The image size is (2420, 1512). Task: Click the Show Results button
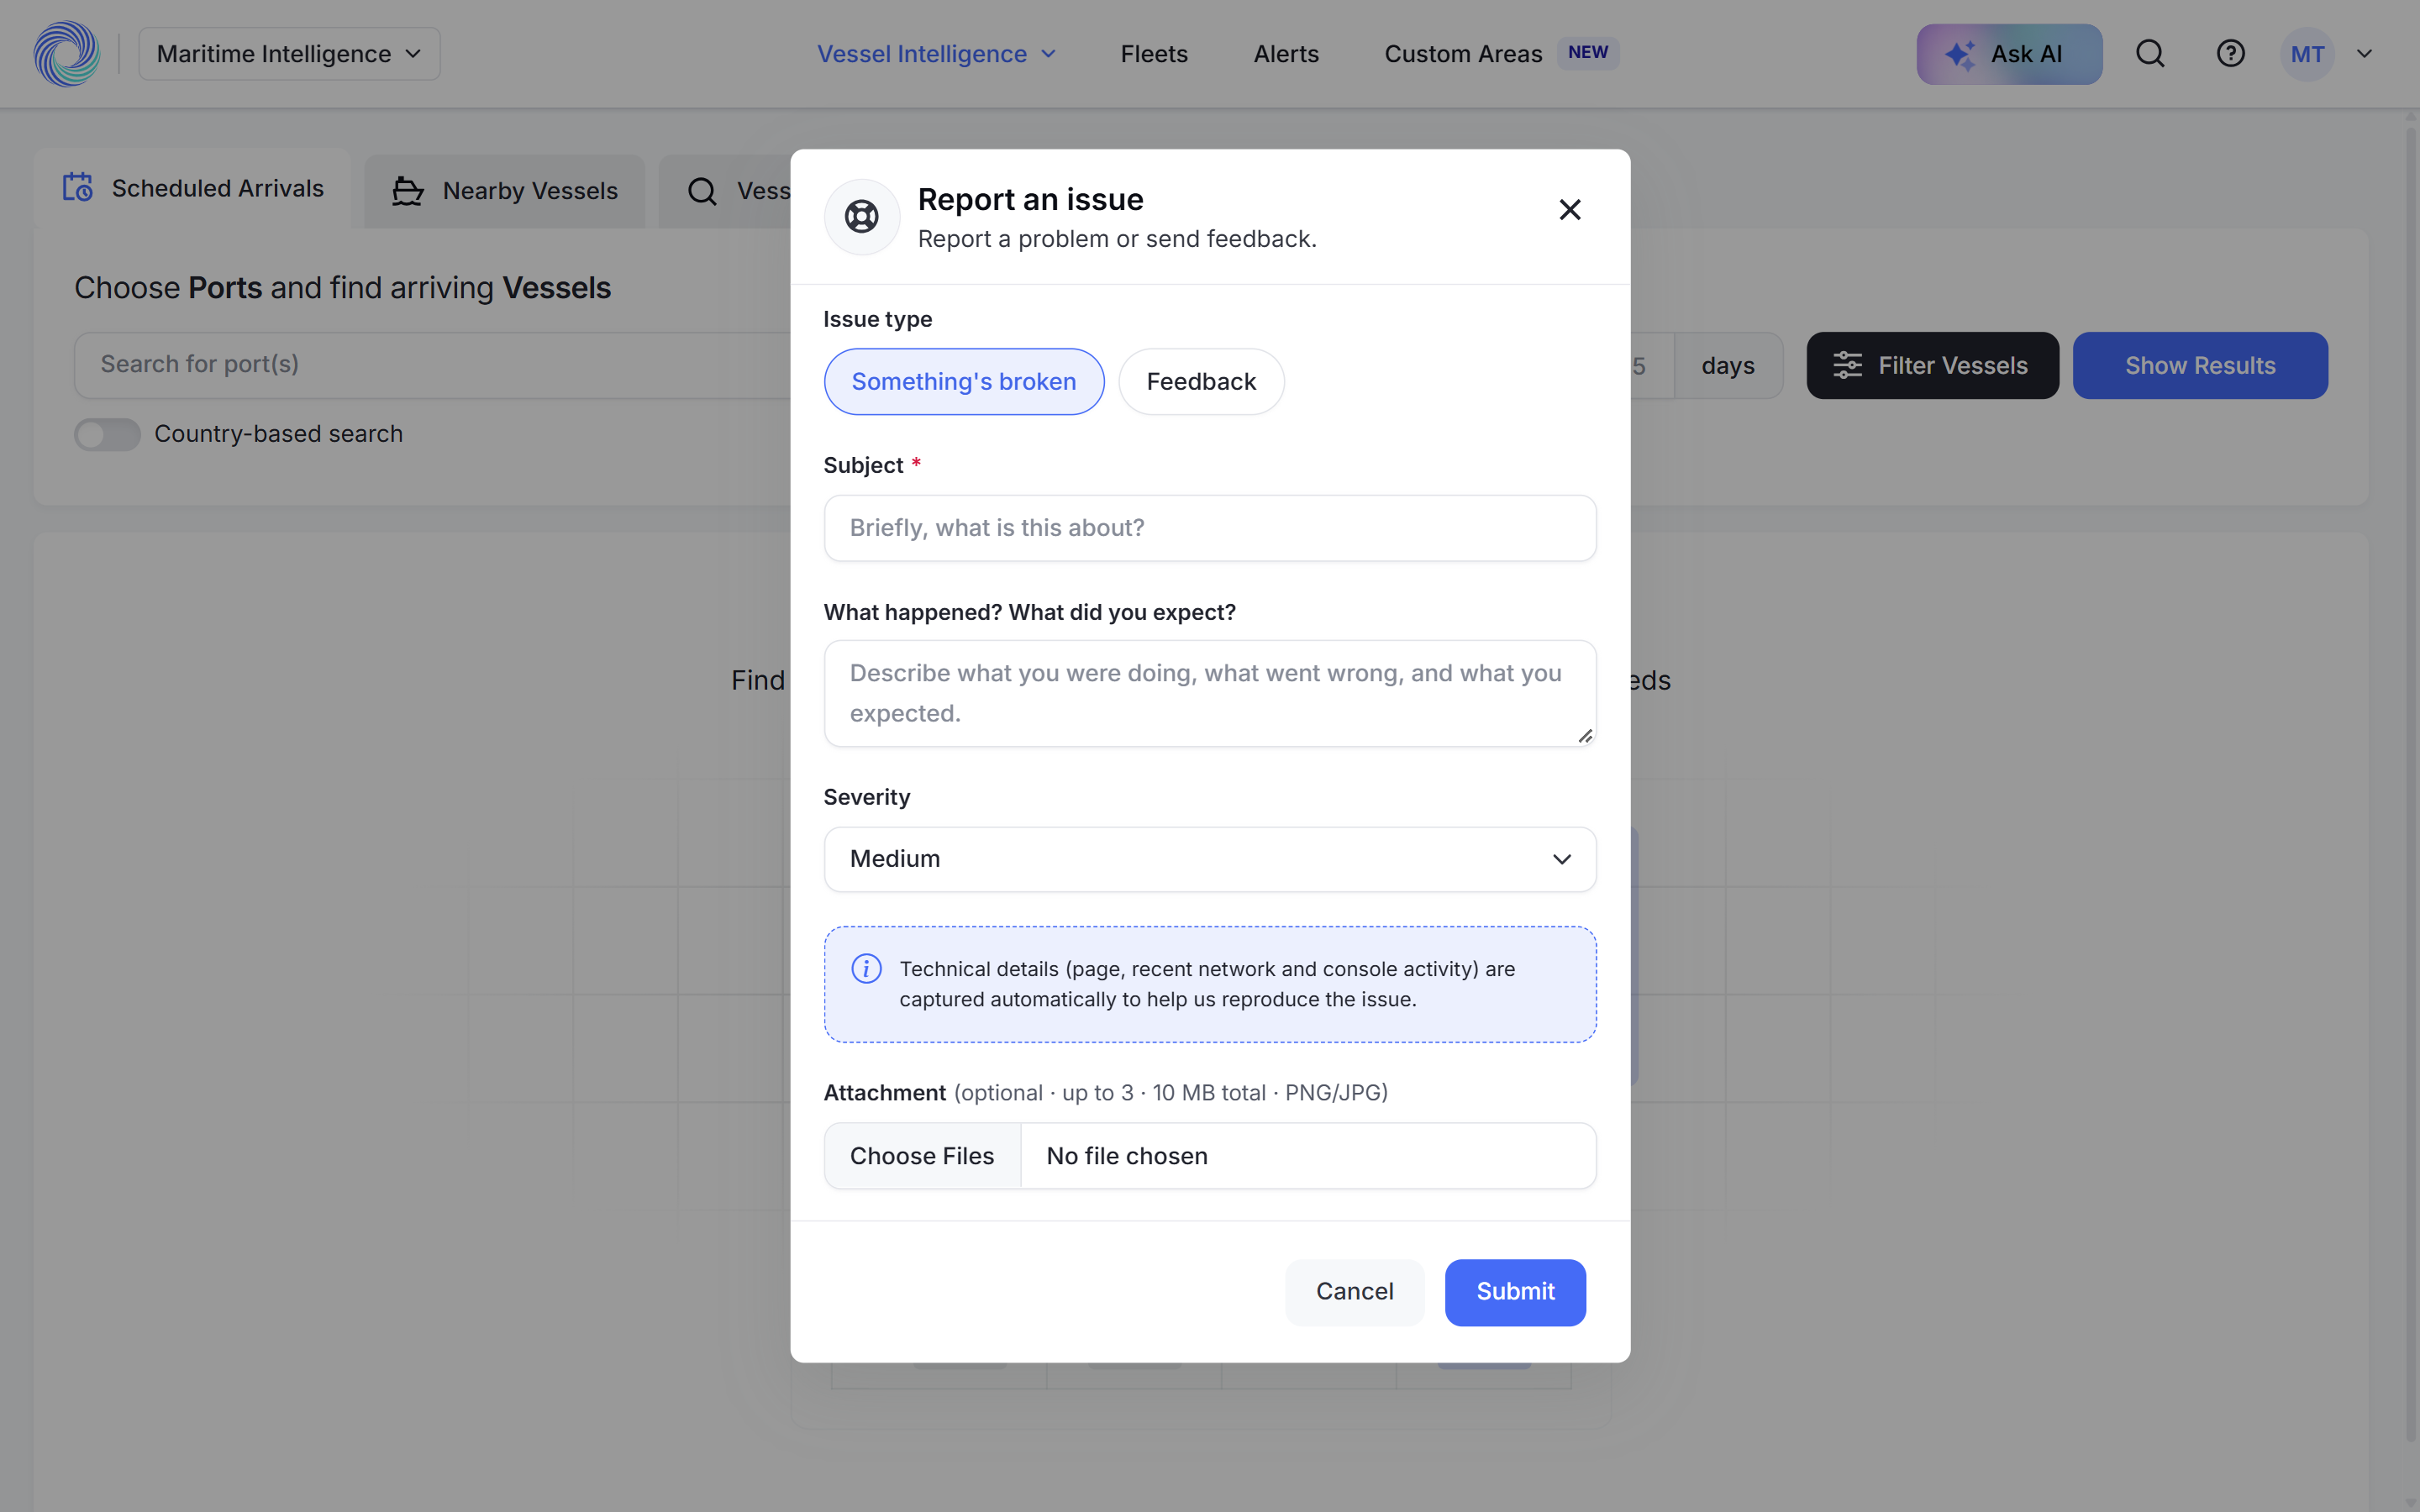point(2200,366)
